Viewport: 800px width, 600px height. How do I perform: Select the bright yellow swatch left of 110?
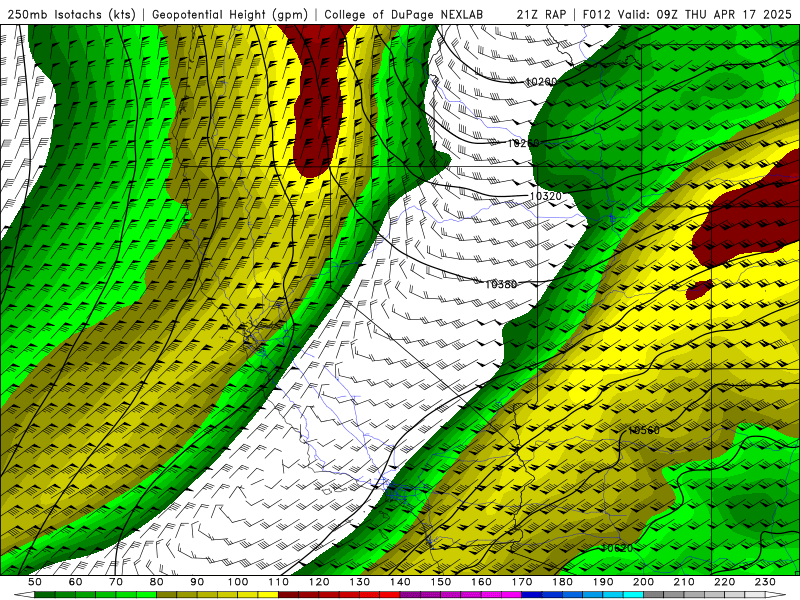click(x=268, y=594)
